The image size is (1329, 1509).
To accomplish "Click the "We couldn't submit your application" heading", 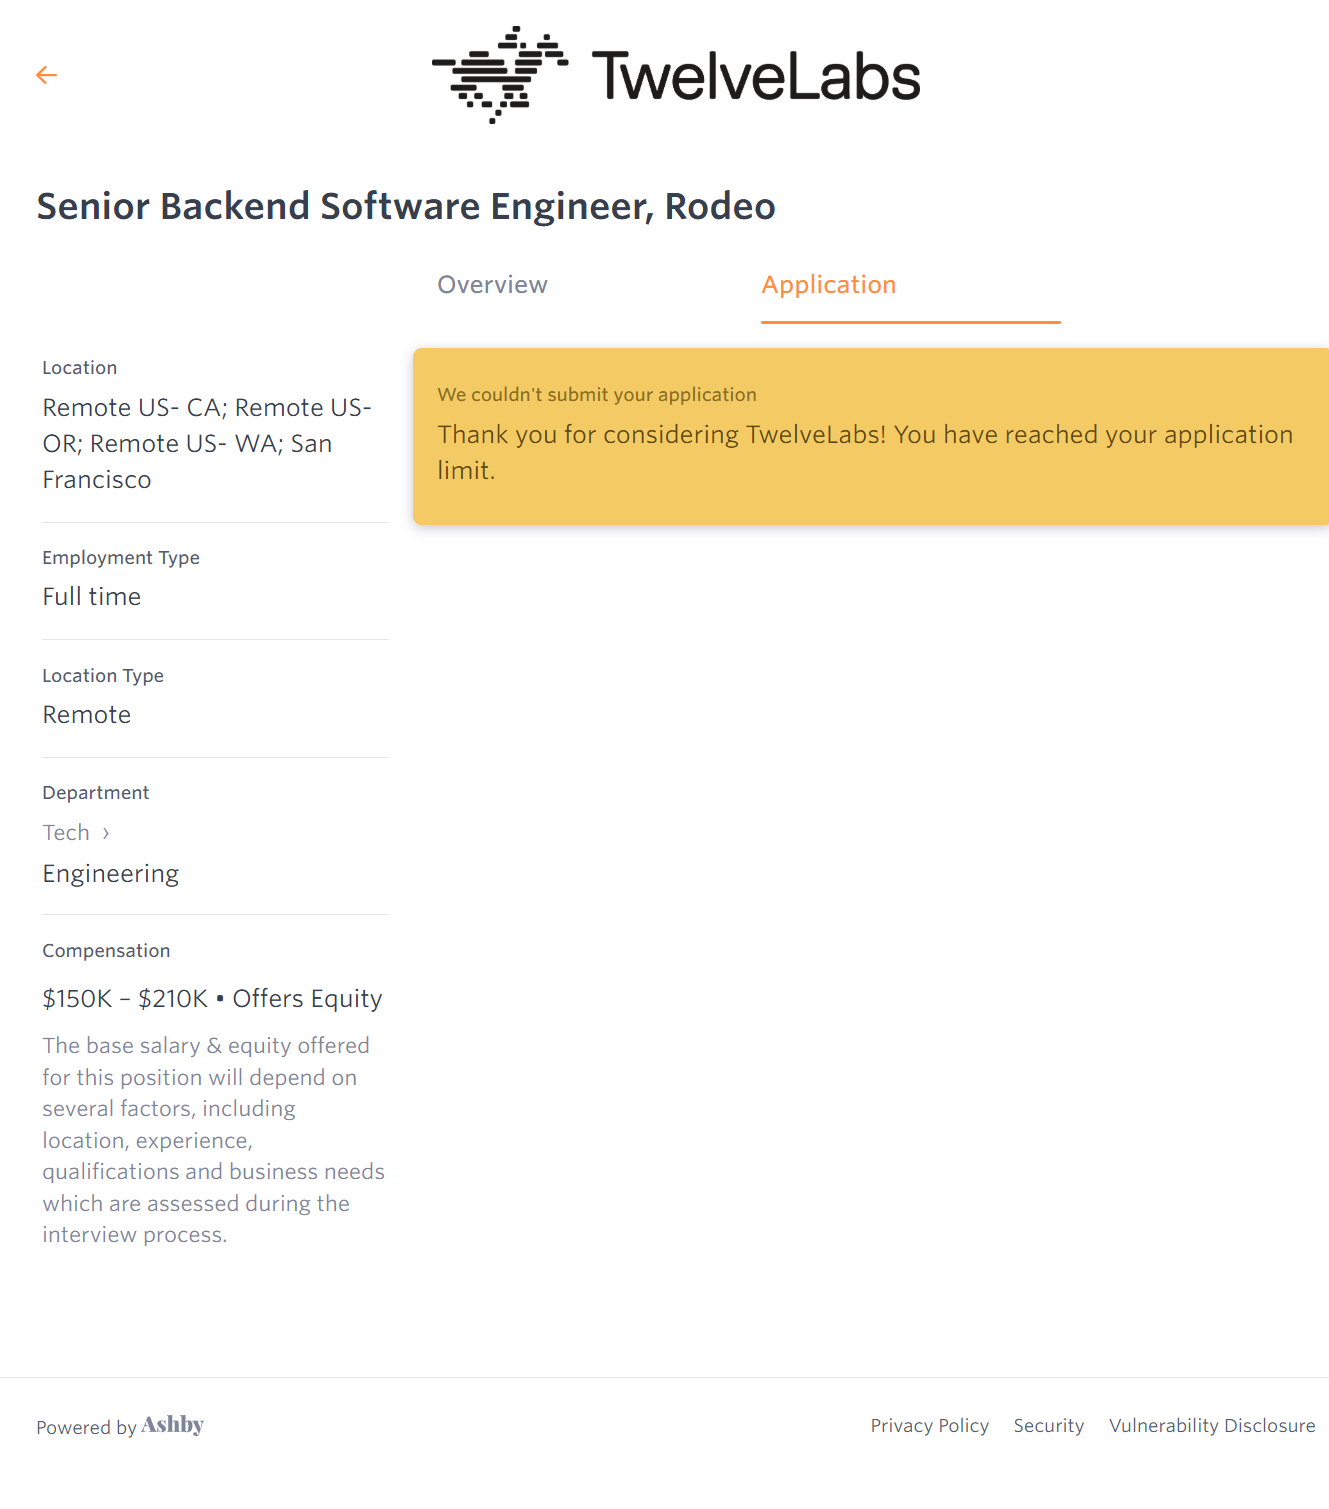I will [597, 395].
